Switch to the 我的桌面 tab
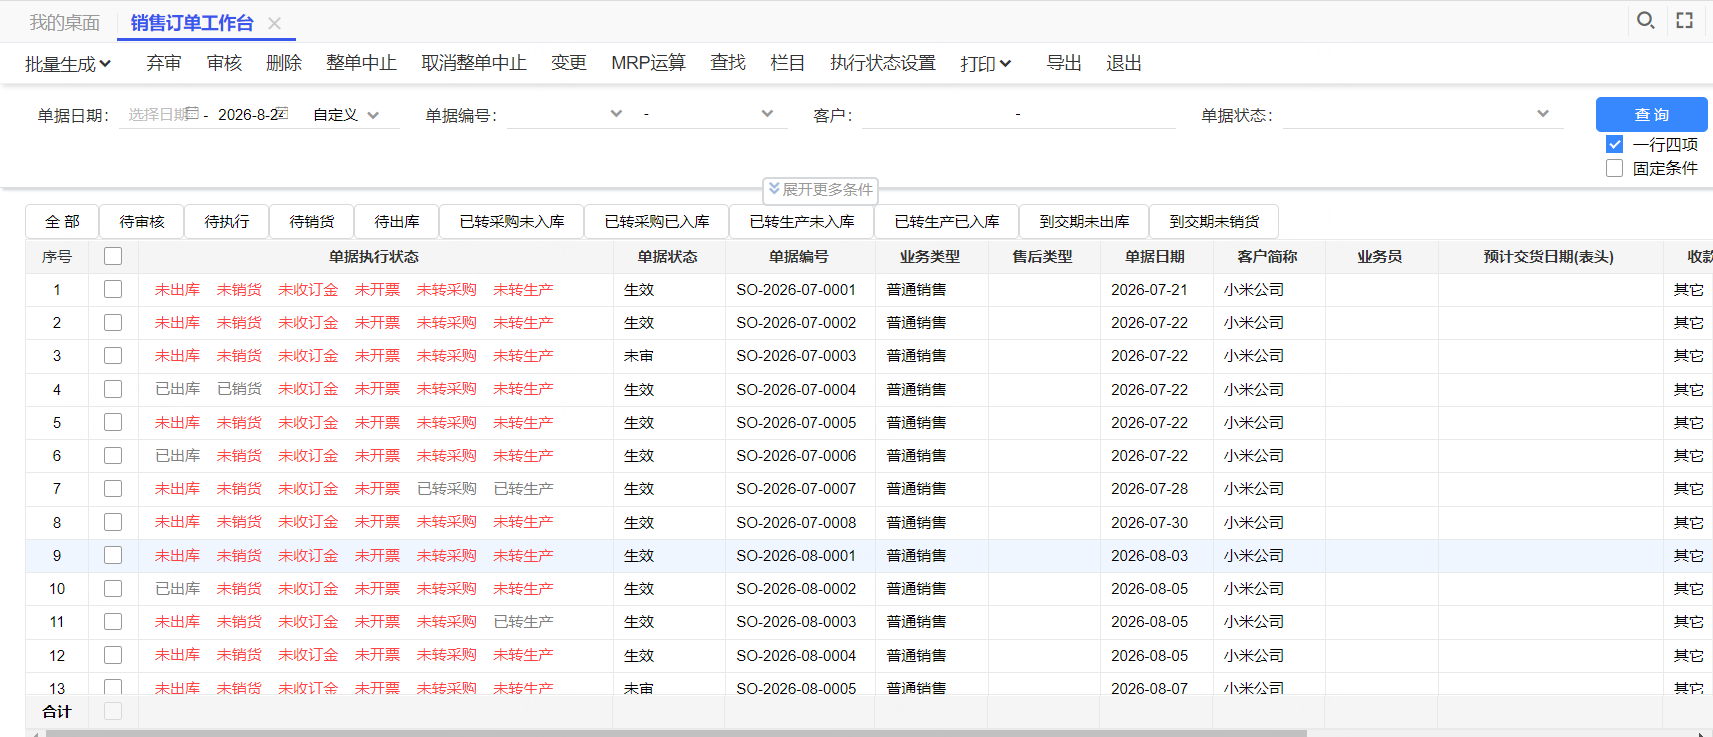The height and width of the screenshot is (737, 1713). (64, 23)
